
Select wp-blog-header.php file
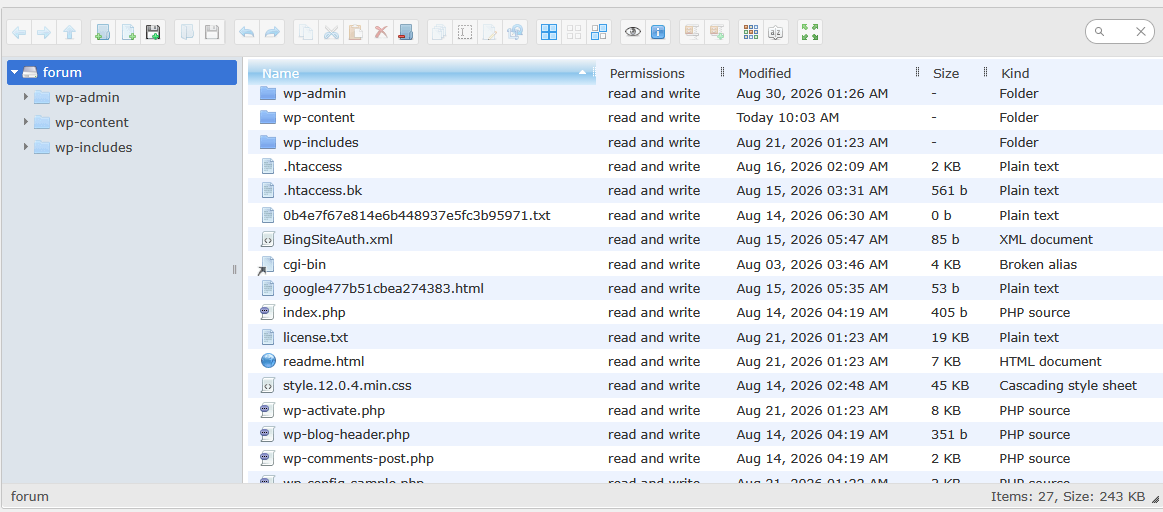pos(705,434)
